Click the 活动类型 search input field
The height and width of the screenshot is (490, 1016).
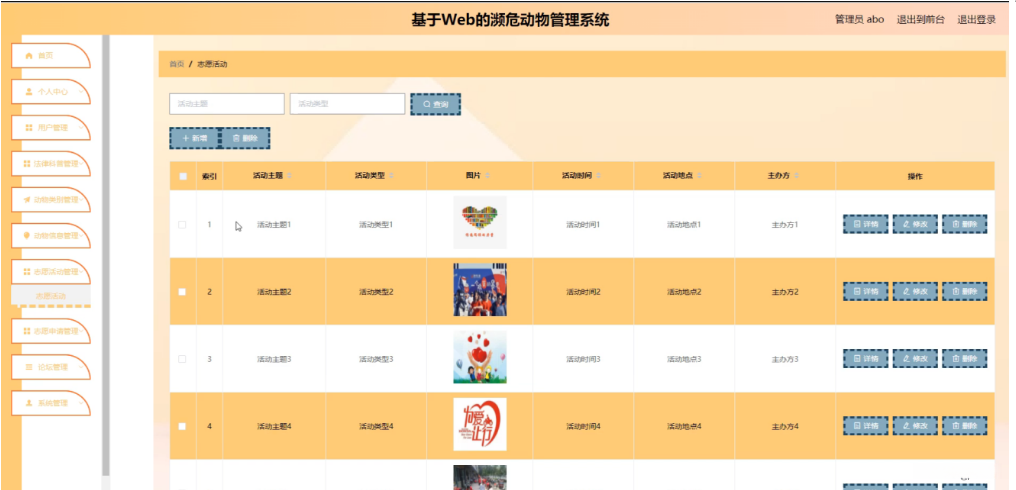(347, 104)
